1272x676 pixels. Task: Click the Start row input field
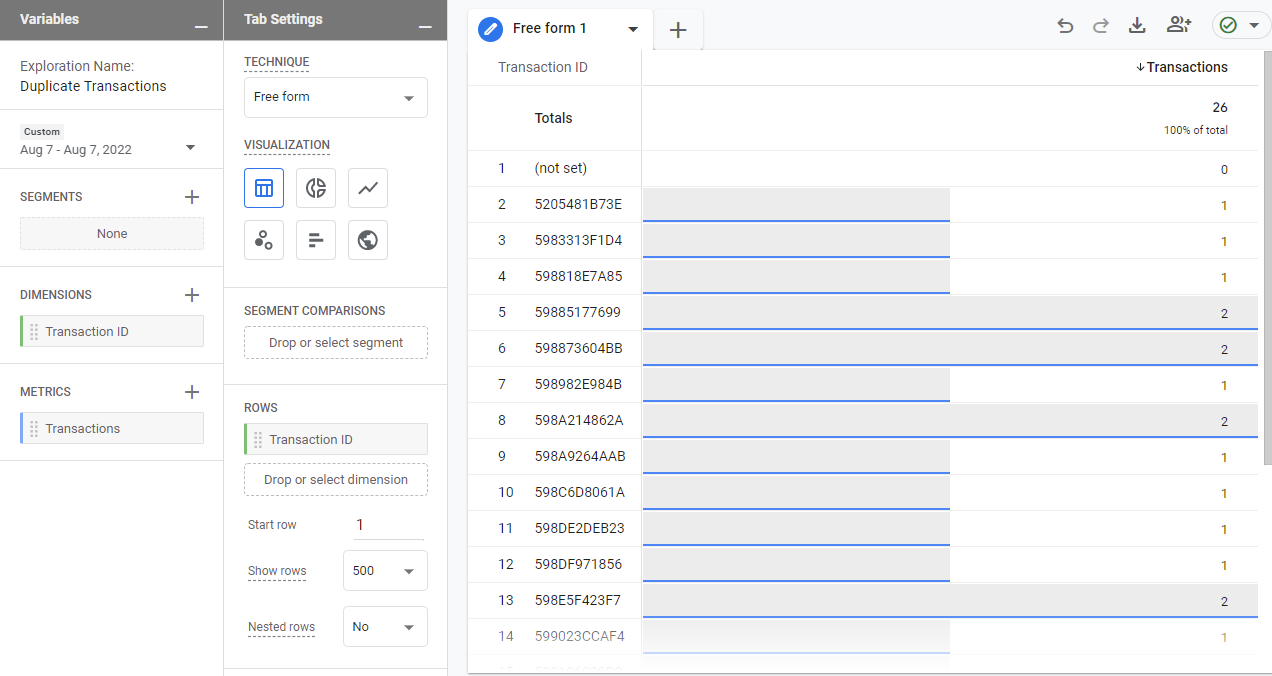(x=388, y=524)
